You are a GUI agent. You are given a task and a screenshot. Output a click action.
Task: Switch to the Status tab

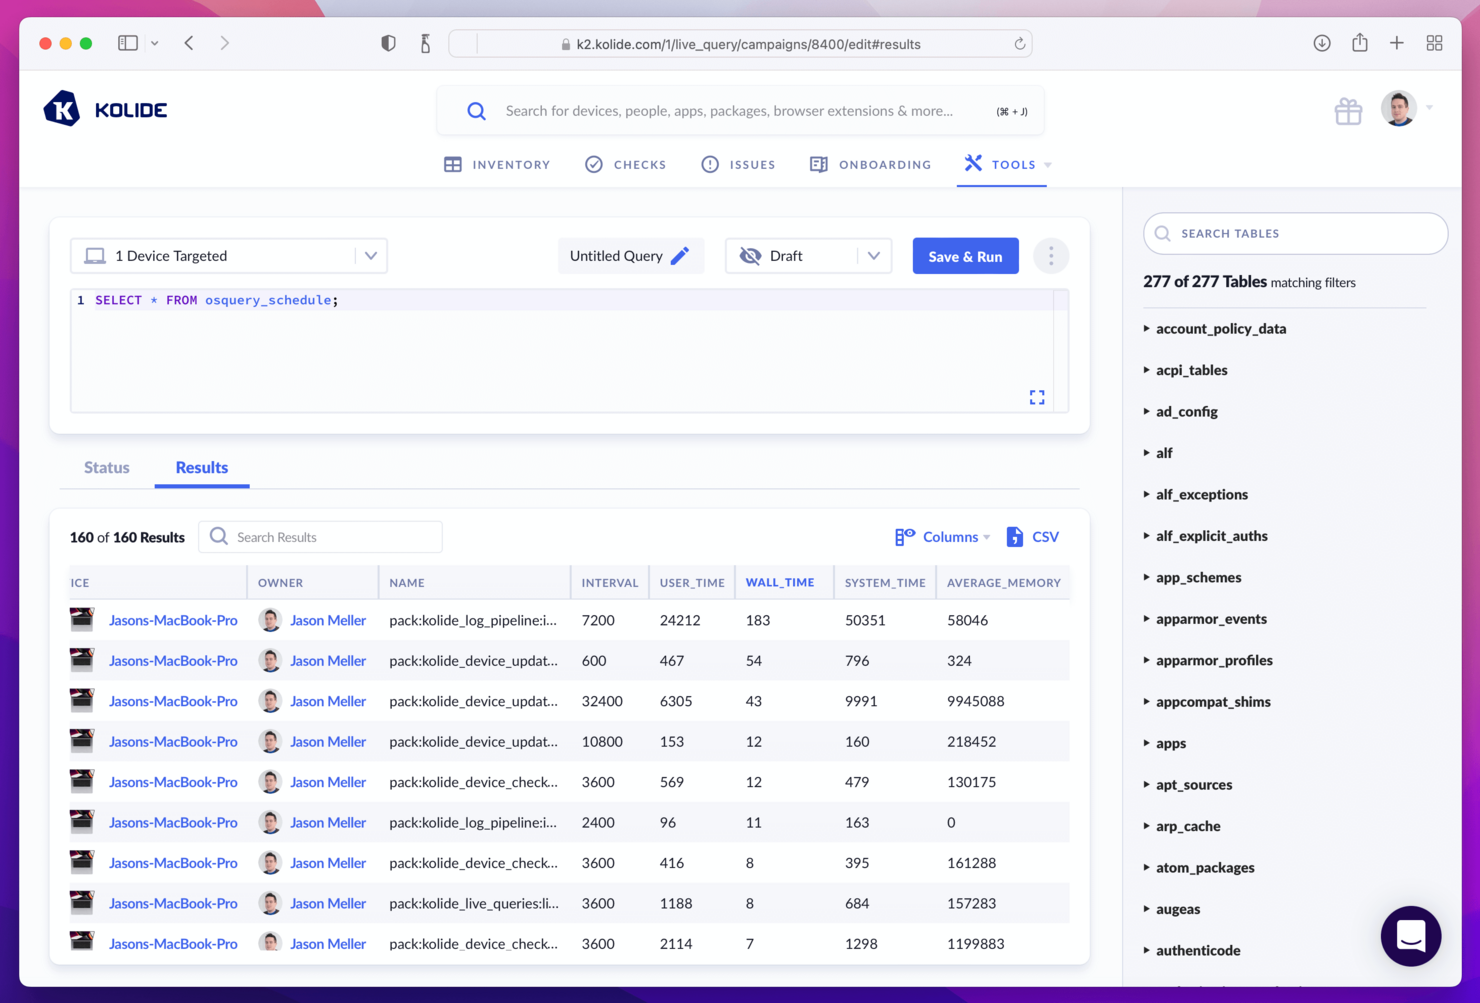tap(107, 467)
